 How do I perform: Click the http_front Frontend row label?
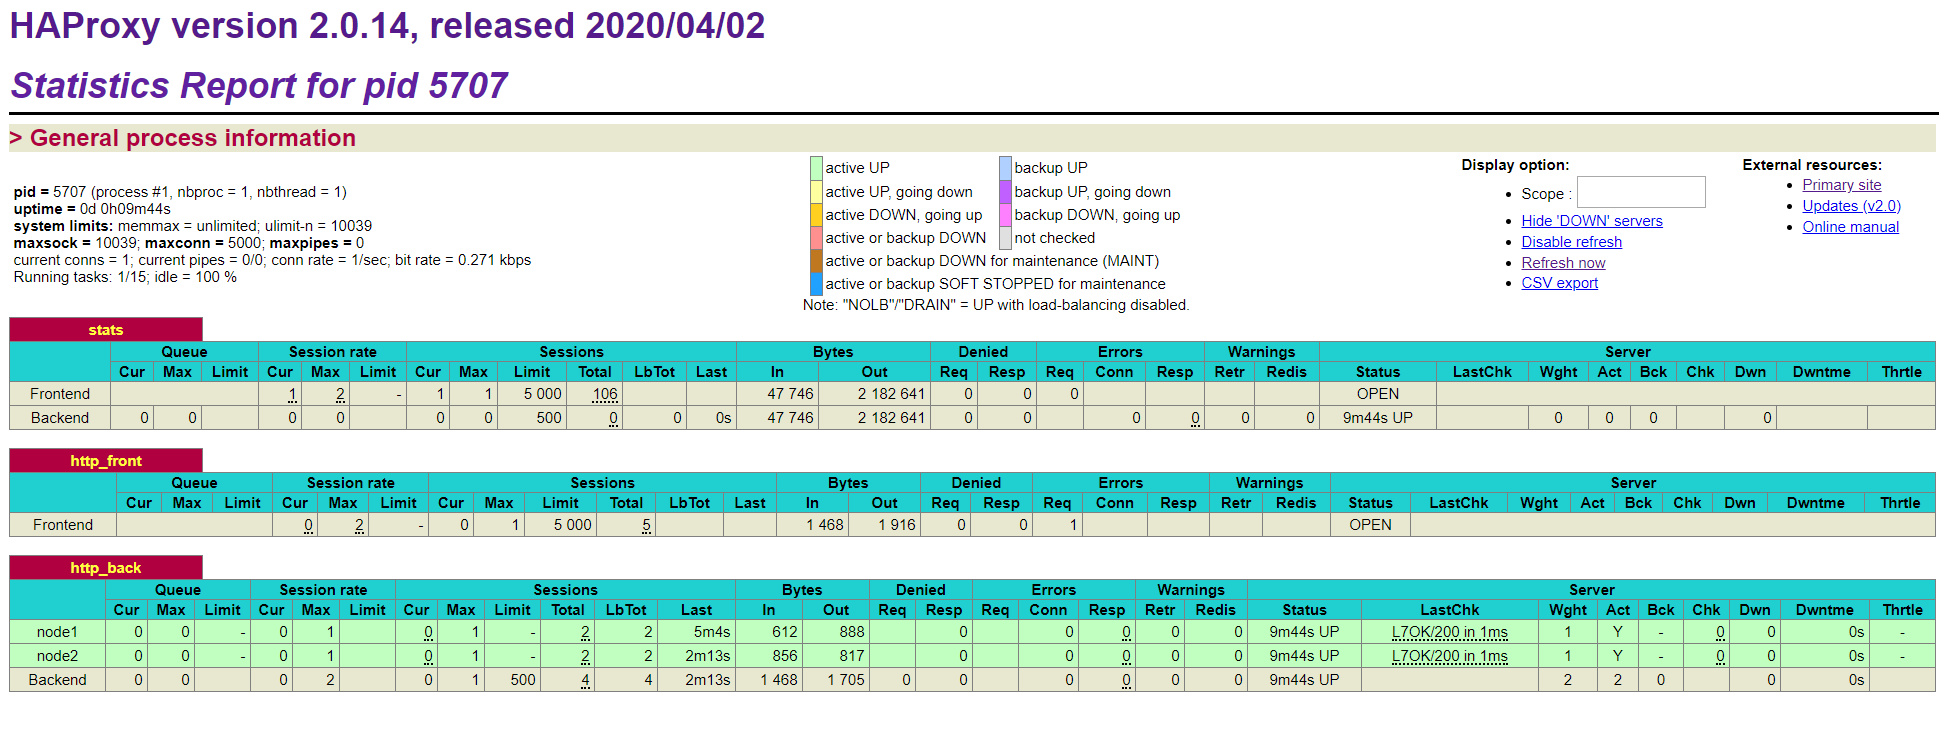(x=63, y=525)
